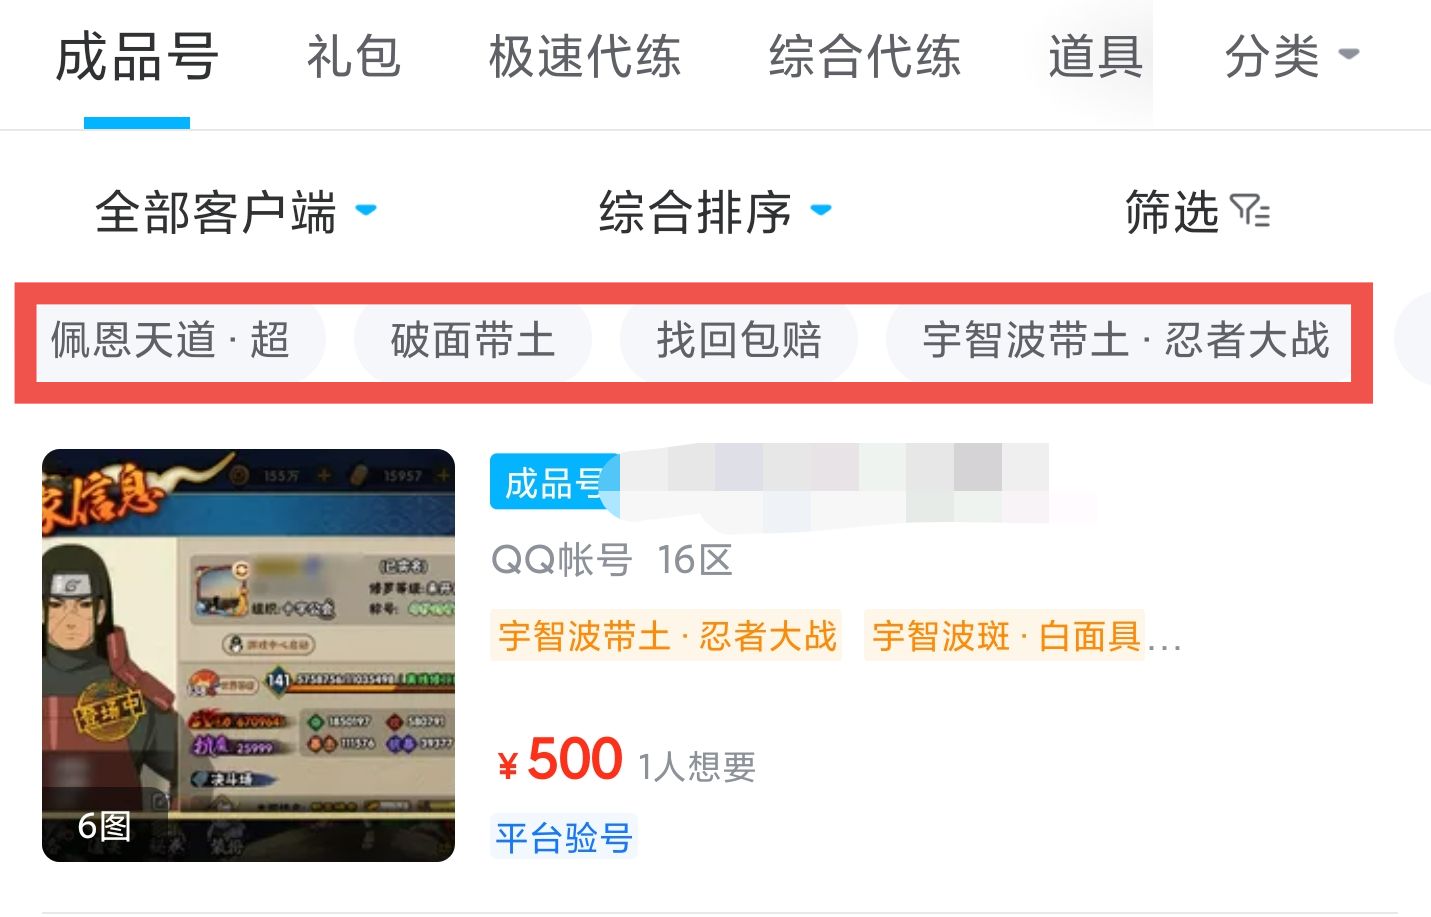Click the 平台验号 label
The height and width of the screenshot is (917, 1431).
[565, 837]
